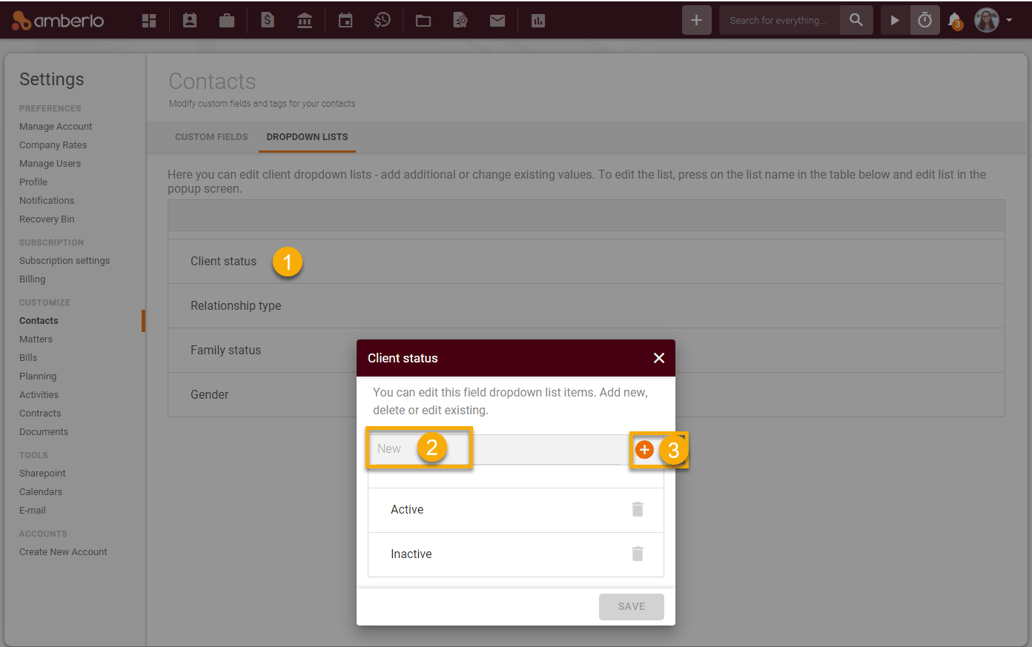Open the Reports chart icon

[x=537, y=19]
